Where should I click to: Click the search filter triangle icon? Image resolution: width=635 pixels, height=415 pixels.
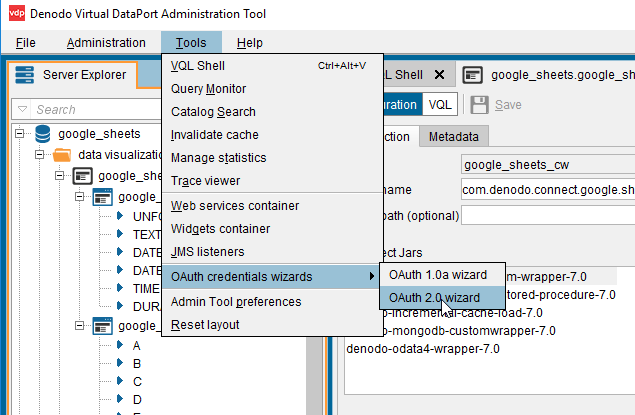22,109
